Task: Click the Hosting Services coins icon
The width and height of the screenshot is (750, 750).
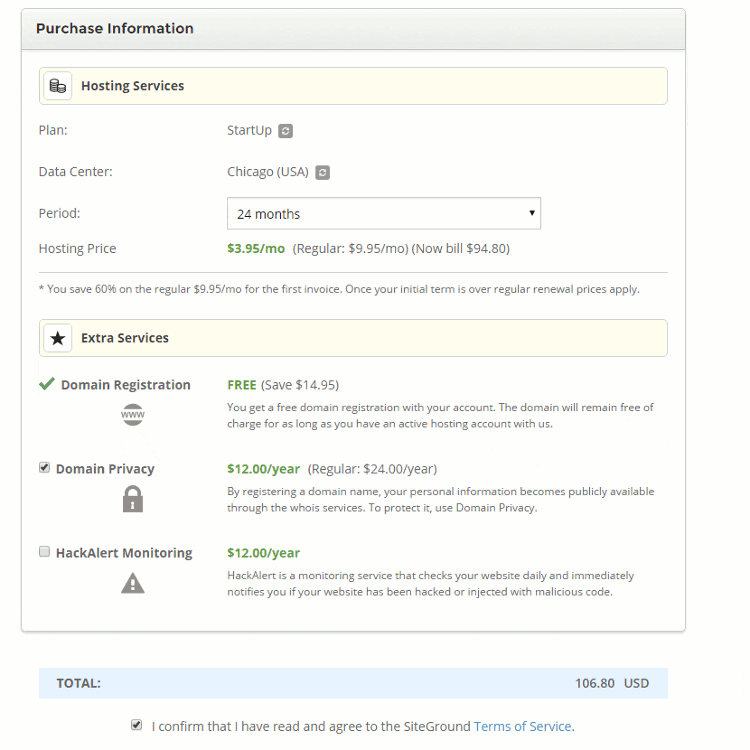Action: (x=58, y=86)
